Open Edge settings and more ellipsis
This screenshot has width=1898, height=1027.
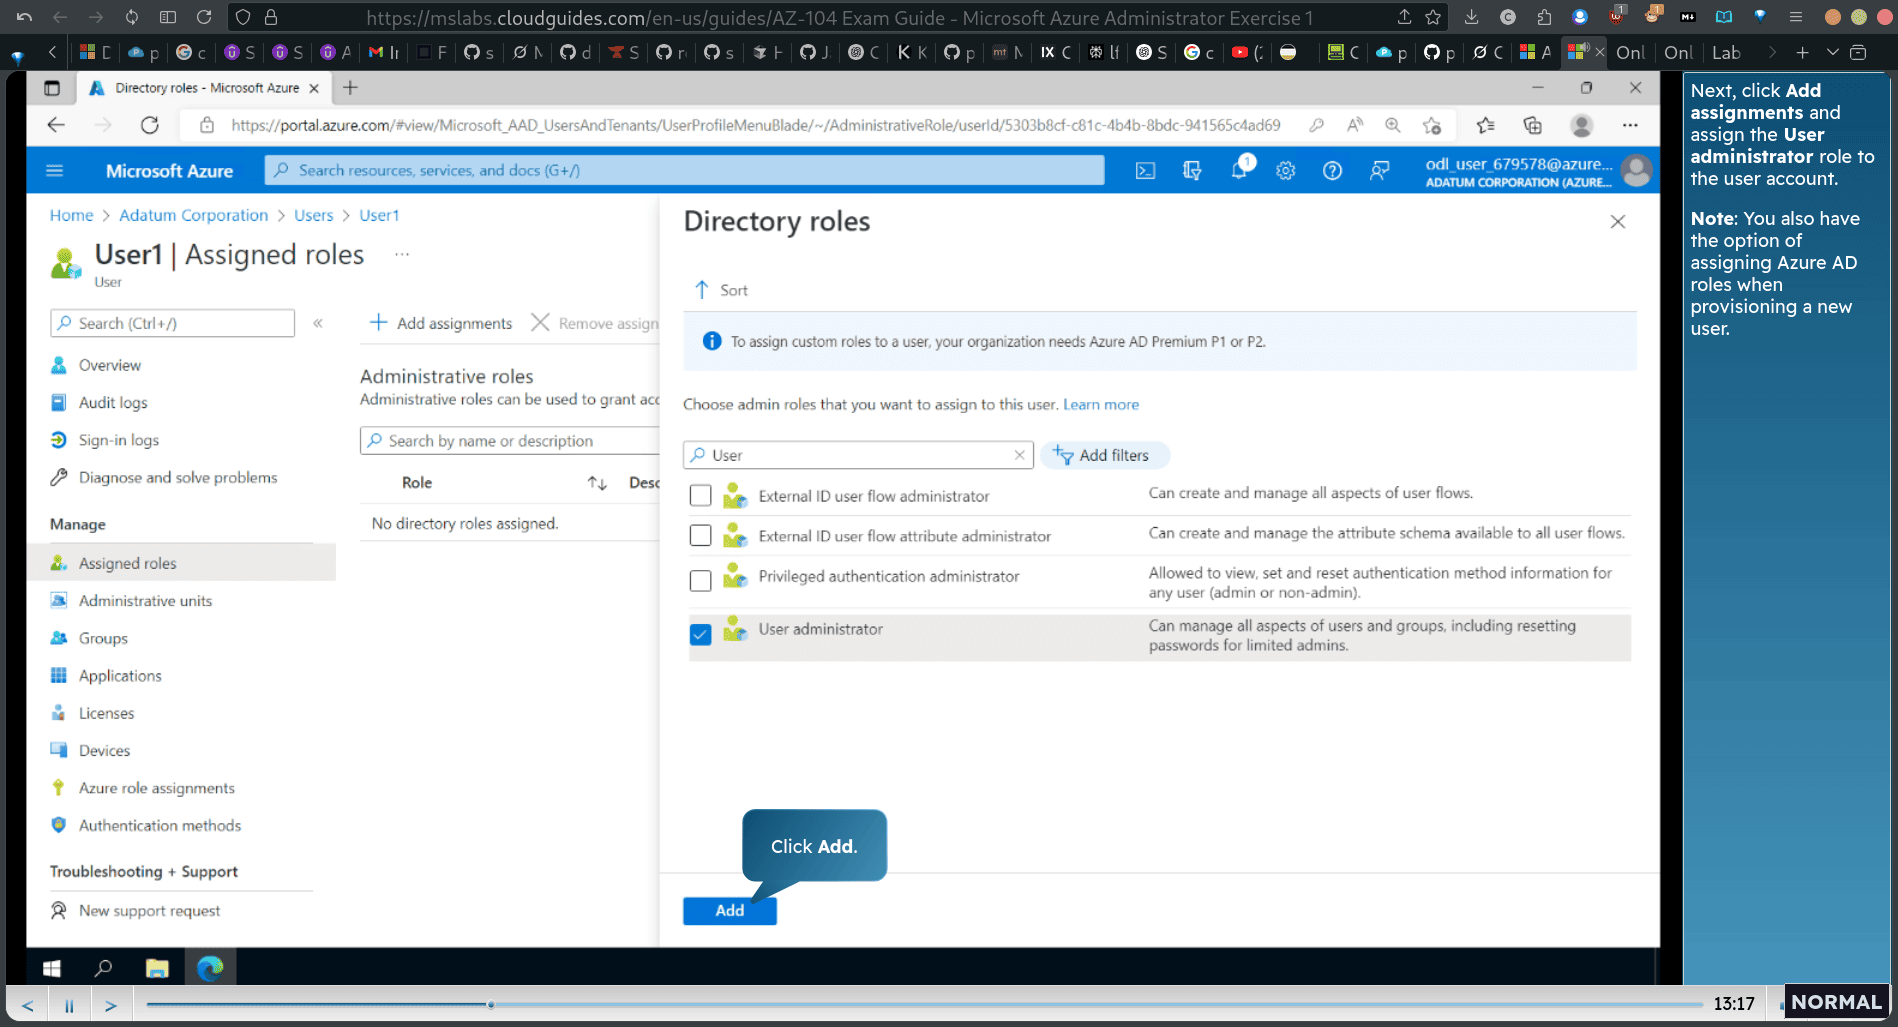point(1630,125)
